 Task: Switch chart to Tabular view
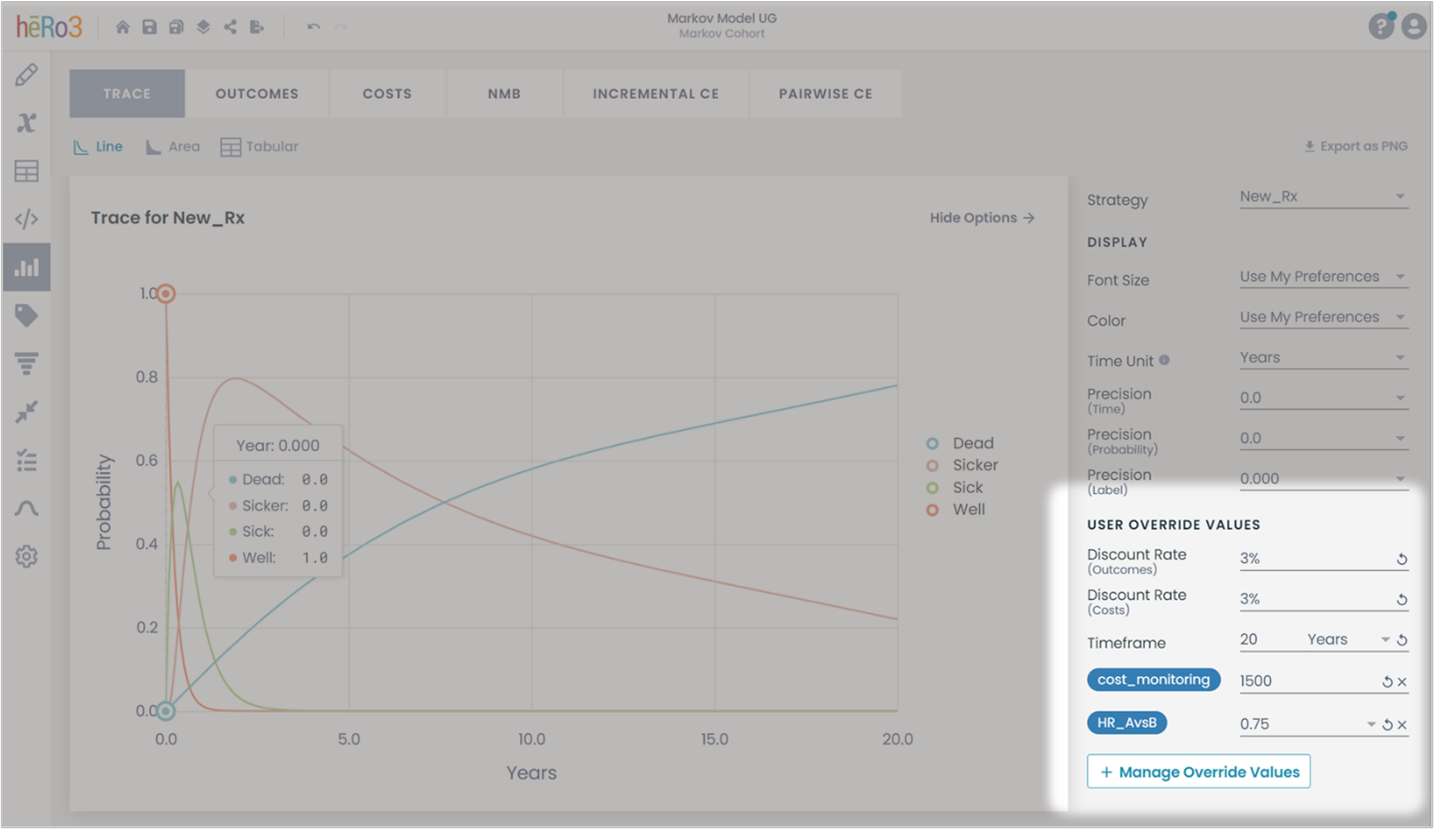(259, 146)
